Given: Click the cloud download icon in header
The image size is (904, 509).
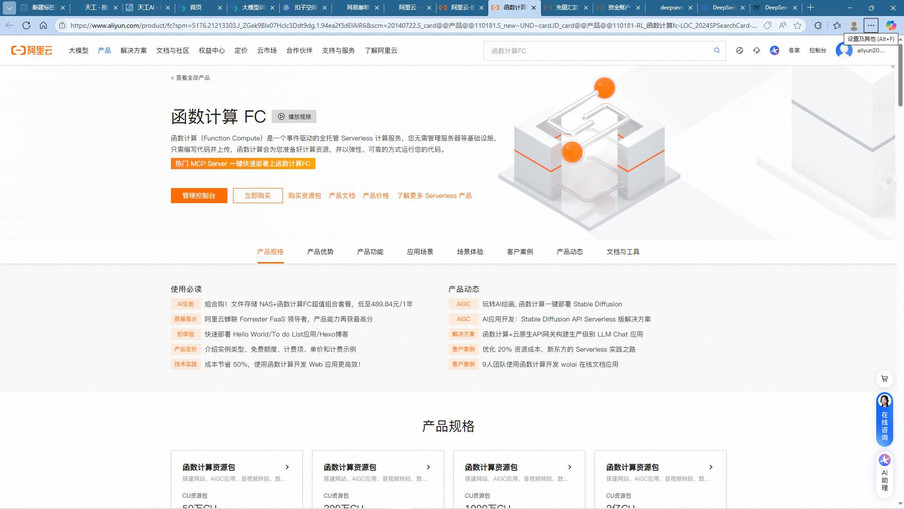Looking at the screenshot, I should click(x=756, y=51).
